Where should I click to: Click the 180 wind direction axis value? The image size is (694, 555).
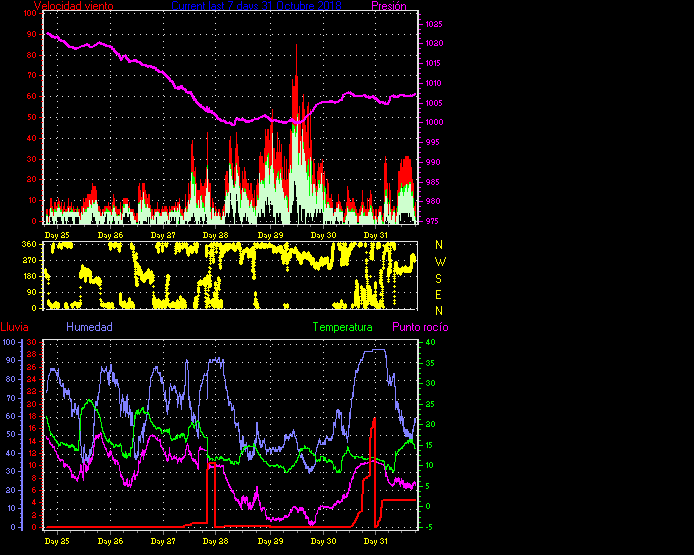29,277
